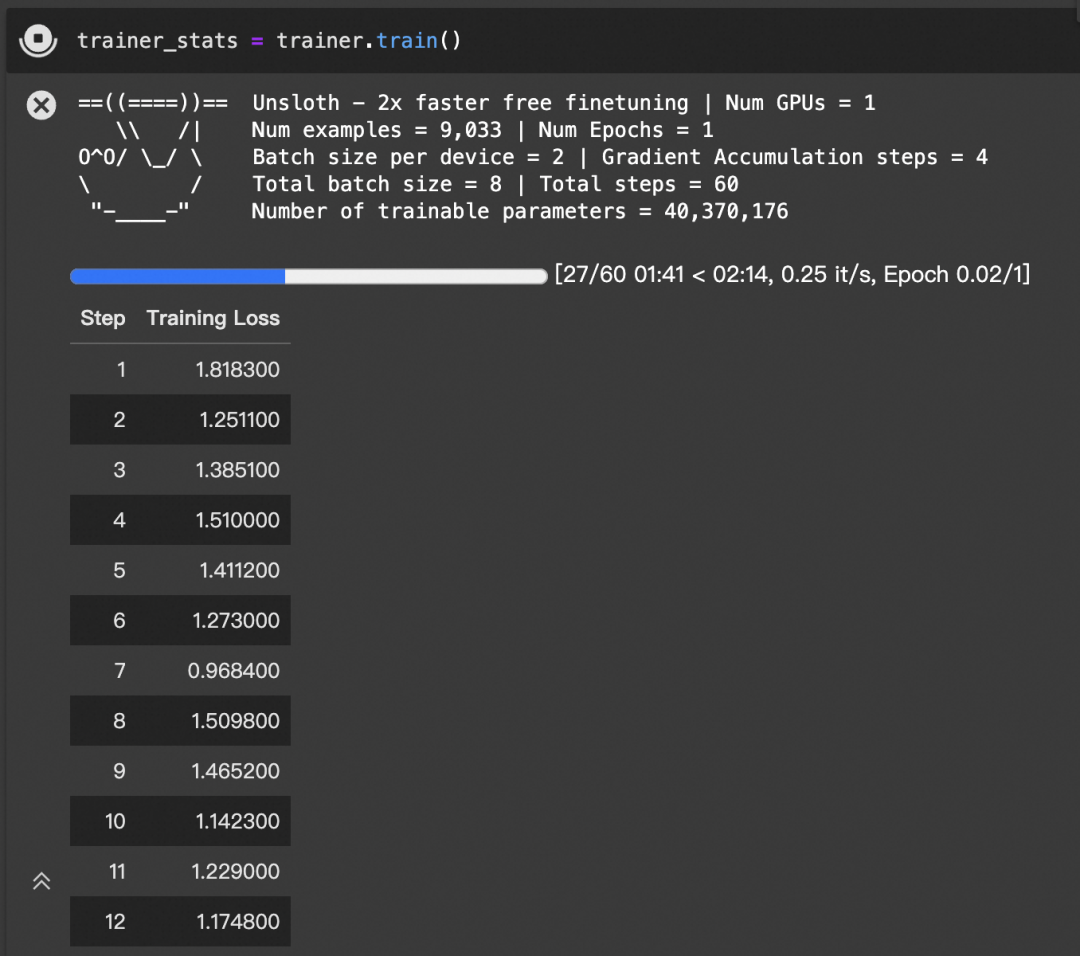Clear output with the X icon
The image size is (1080, 956).
point(41,105)
